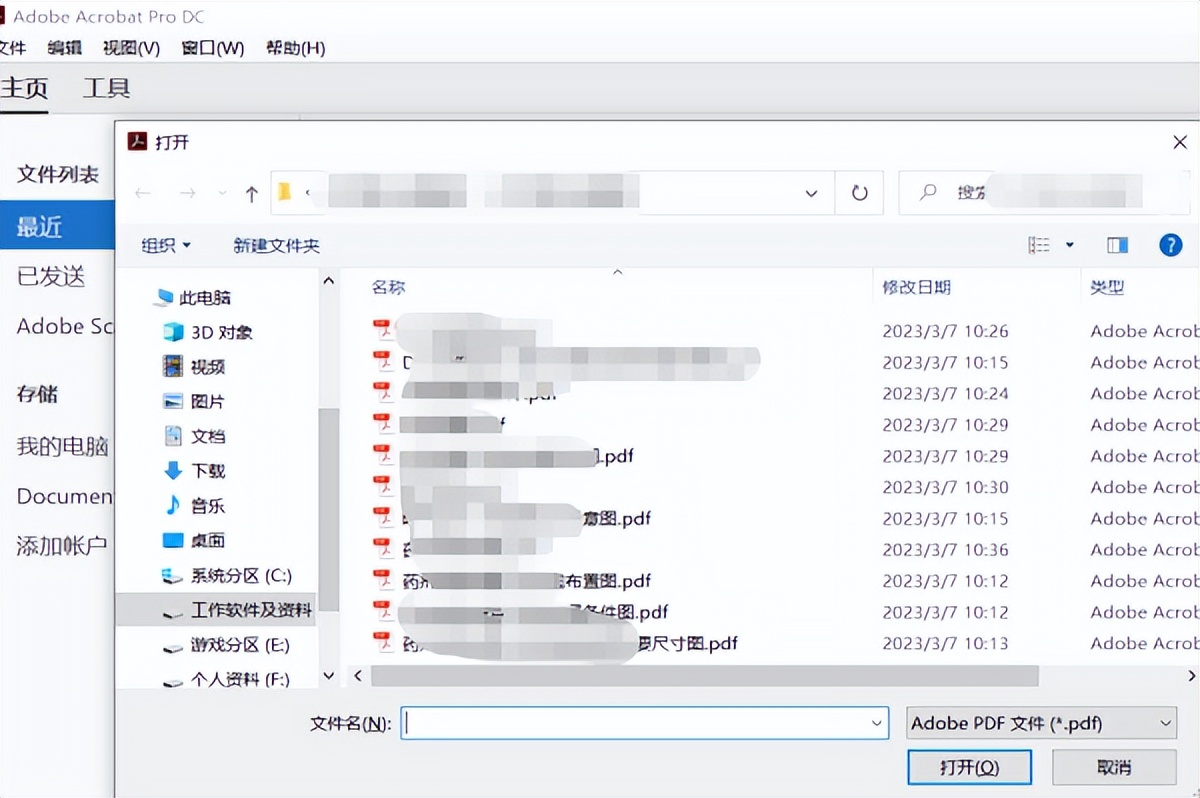Viewport: 1200px width, 798px height.
Task: Click the change-view list icon in the dialog toolbar
Action: point(1040,245)
